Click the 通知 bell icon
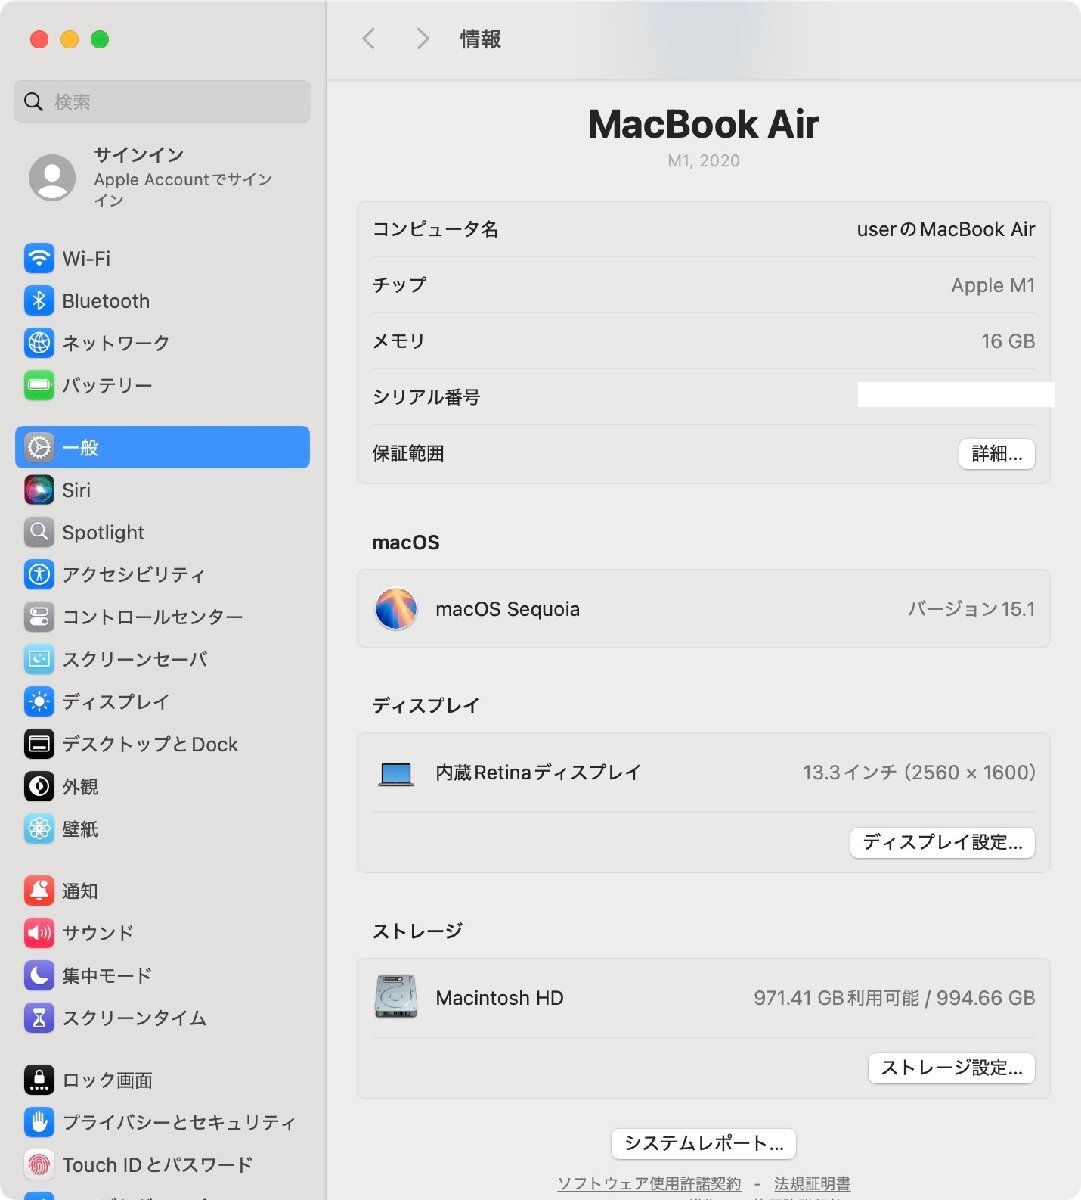The height and width of the screenshot is (1200, 1081). click(x=39, y=890)
